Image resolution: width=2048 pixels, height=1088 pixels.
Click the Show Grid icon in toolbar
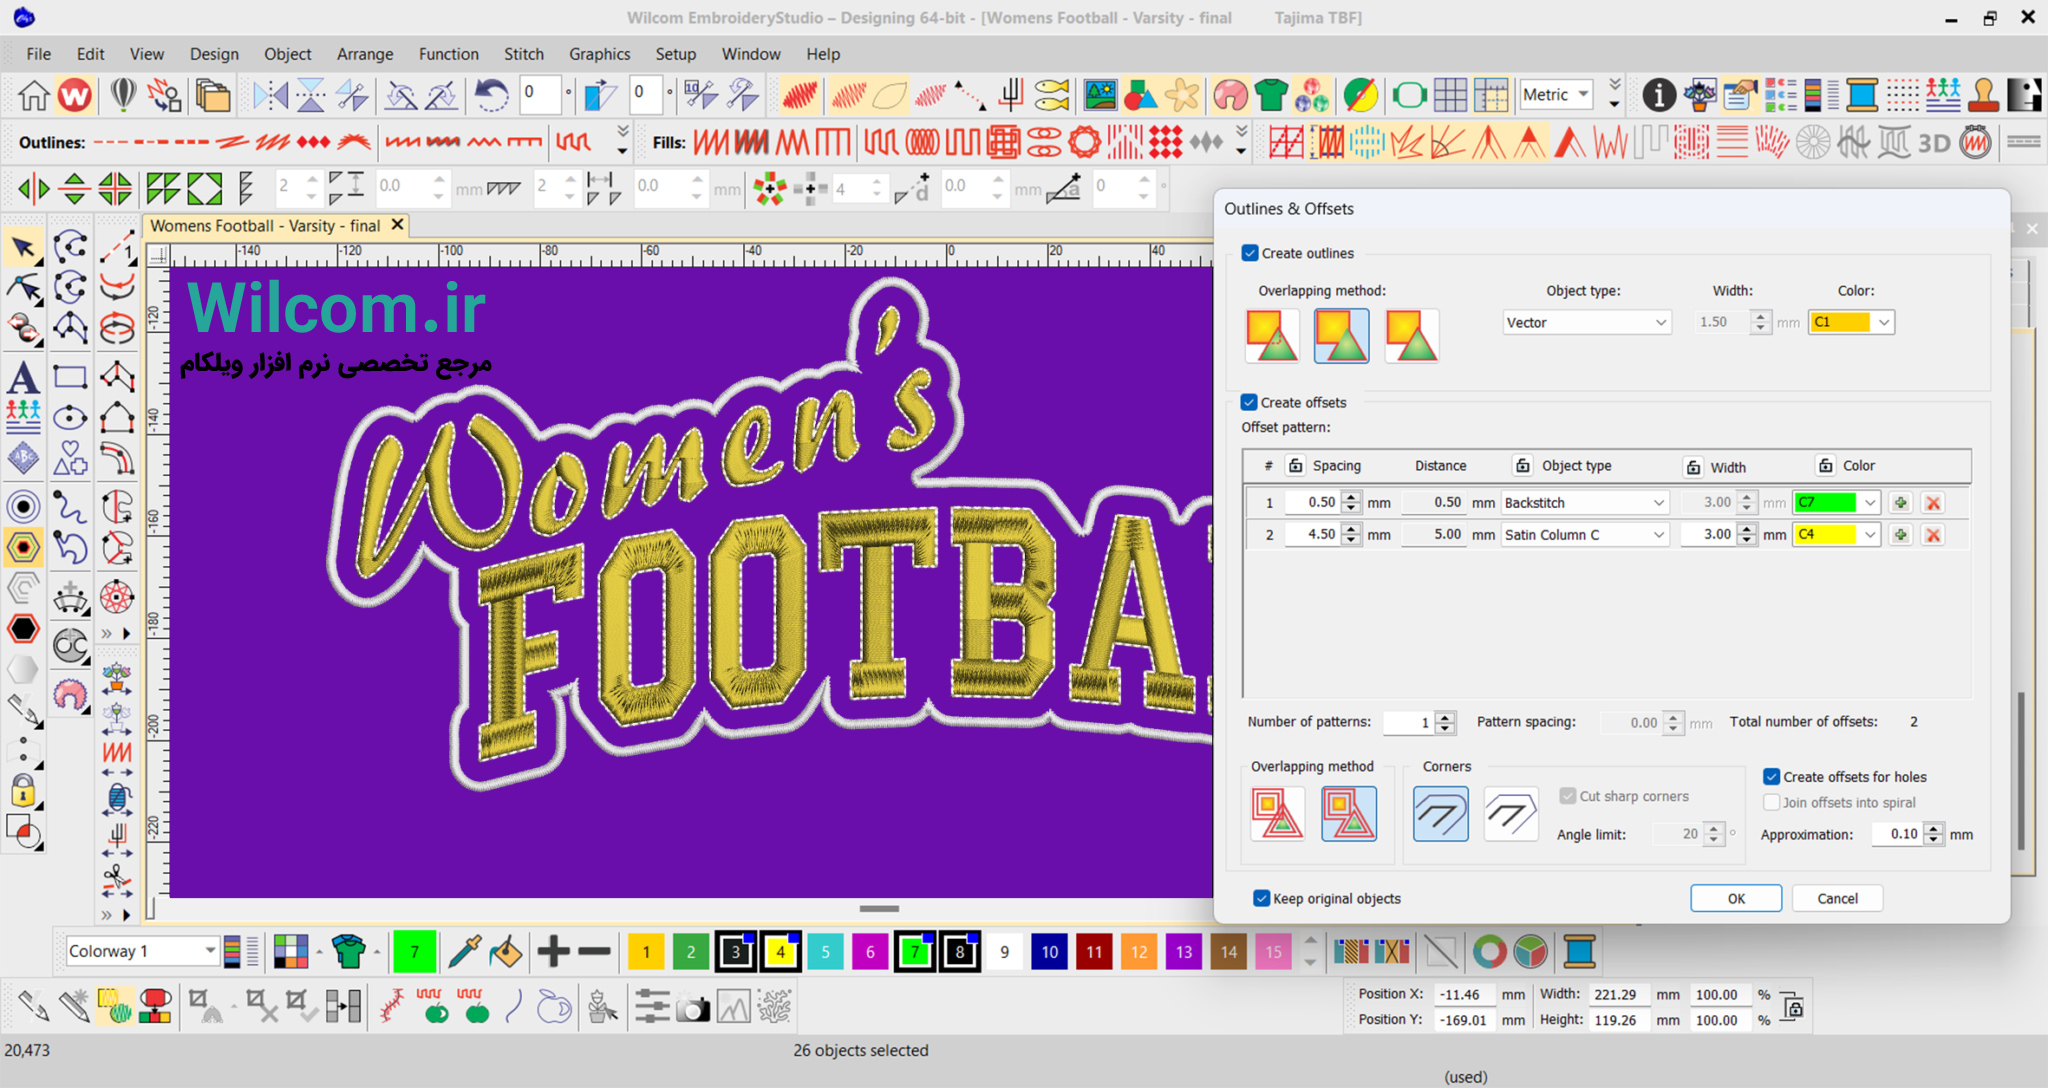1450,96
